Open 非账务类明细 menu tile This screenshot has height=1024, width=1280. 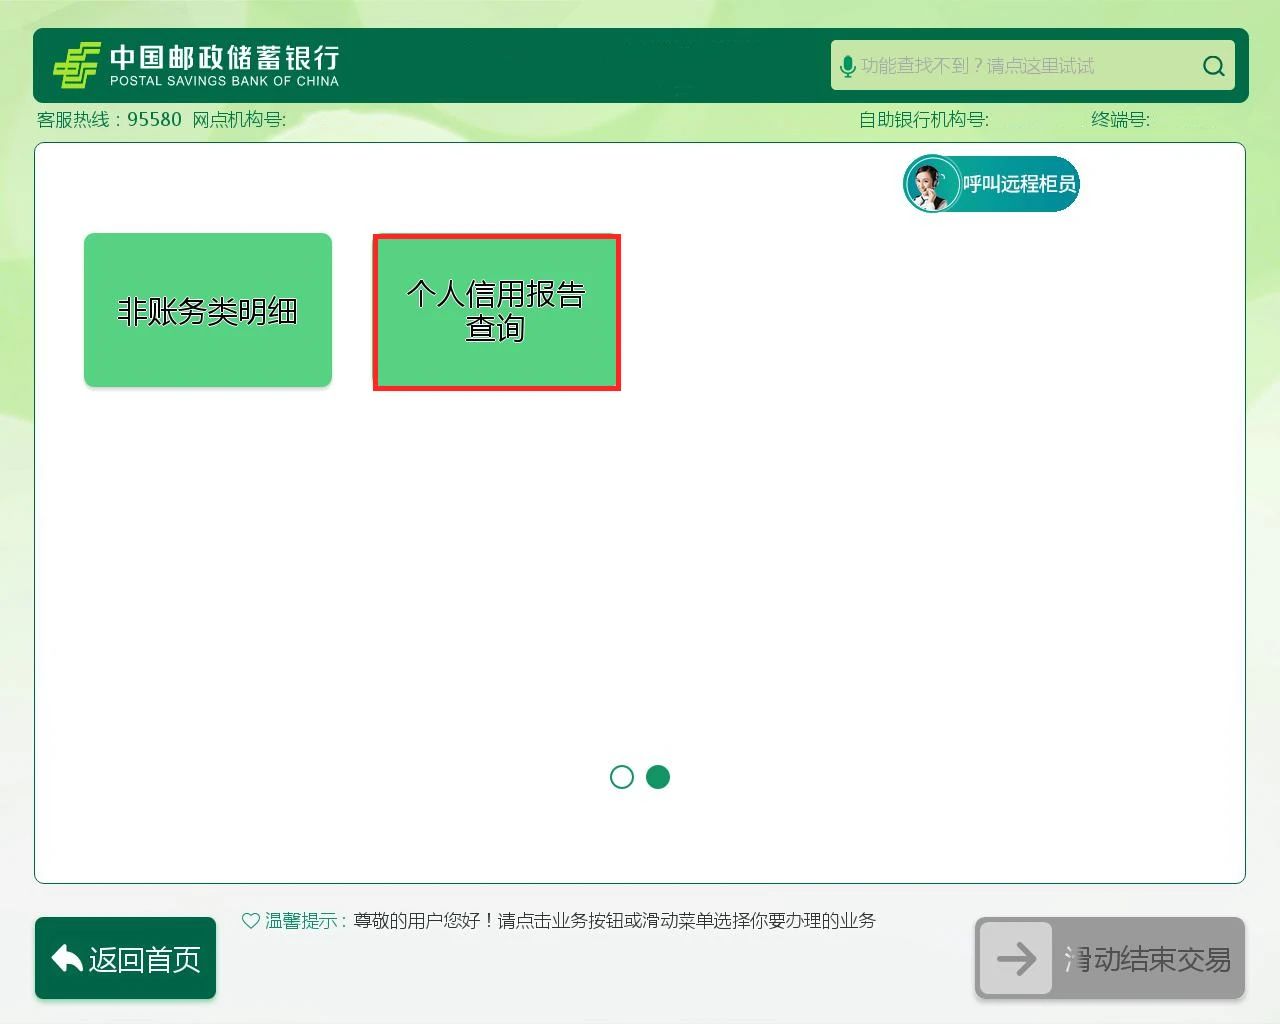(x=208, y=310)
